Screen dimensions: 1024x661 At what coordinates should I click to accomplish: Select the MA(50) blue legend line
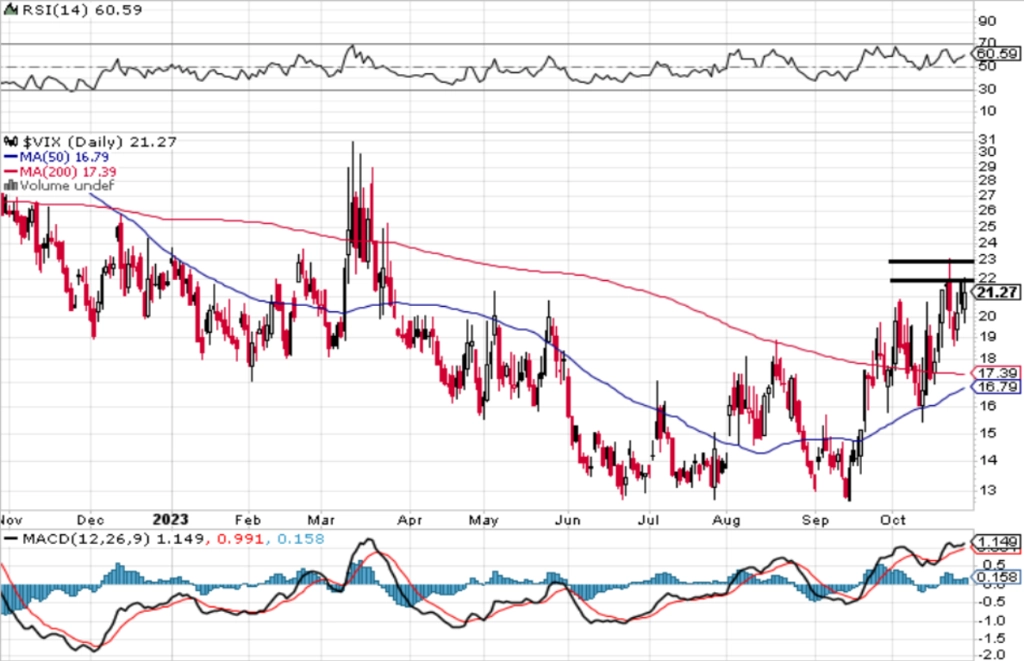point(10,157)
